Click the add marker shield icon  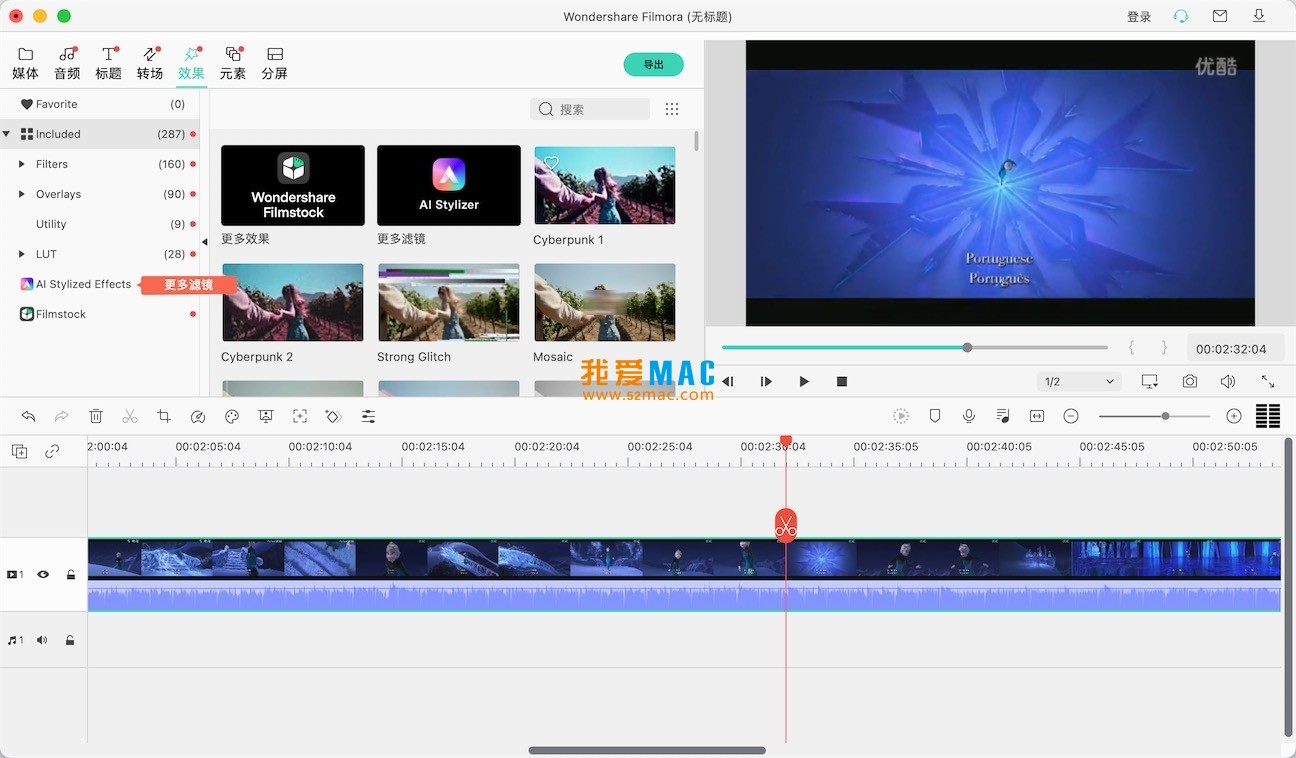click(x=935, y=416)
